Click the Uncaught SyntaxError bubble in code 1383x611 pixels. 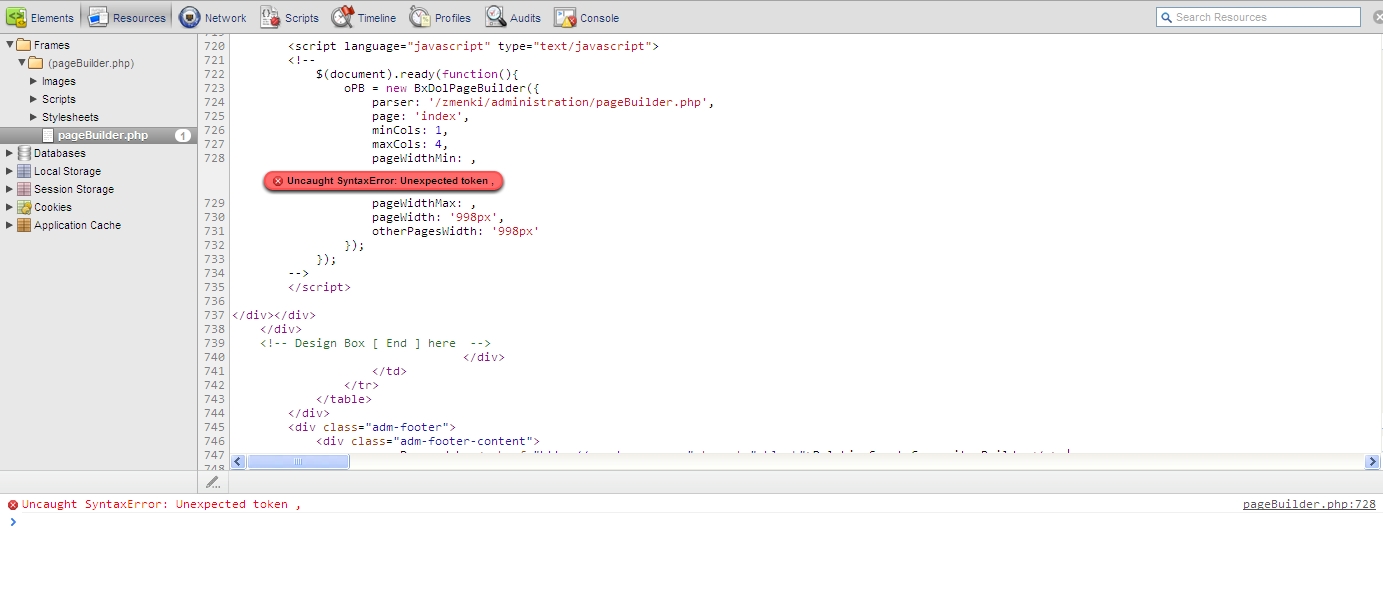[383, 181]
